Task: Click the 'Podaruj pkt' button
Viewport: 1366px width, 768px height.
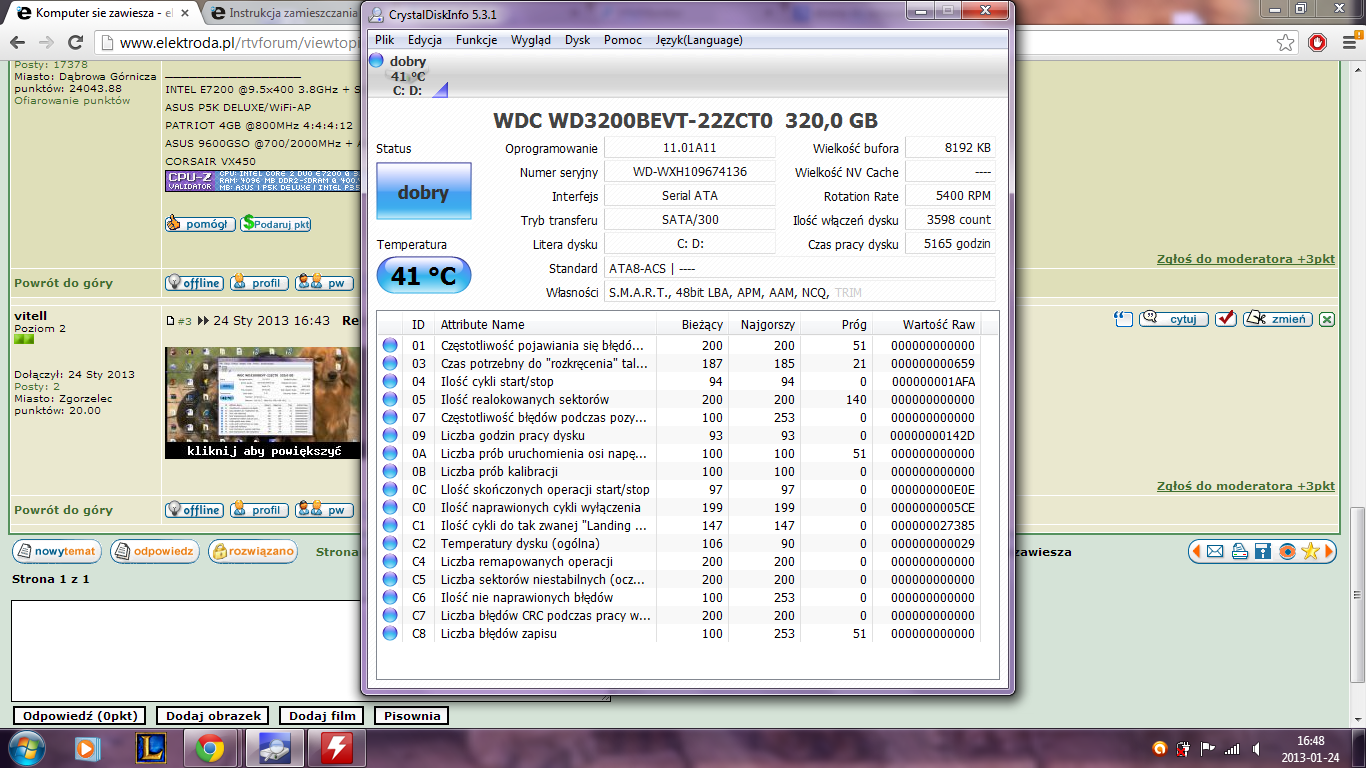Action: point(276,224)
